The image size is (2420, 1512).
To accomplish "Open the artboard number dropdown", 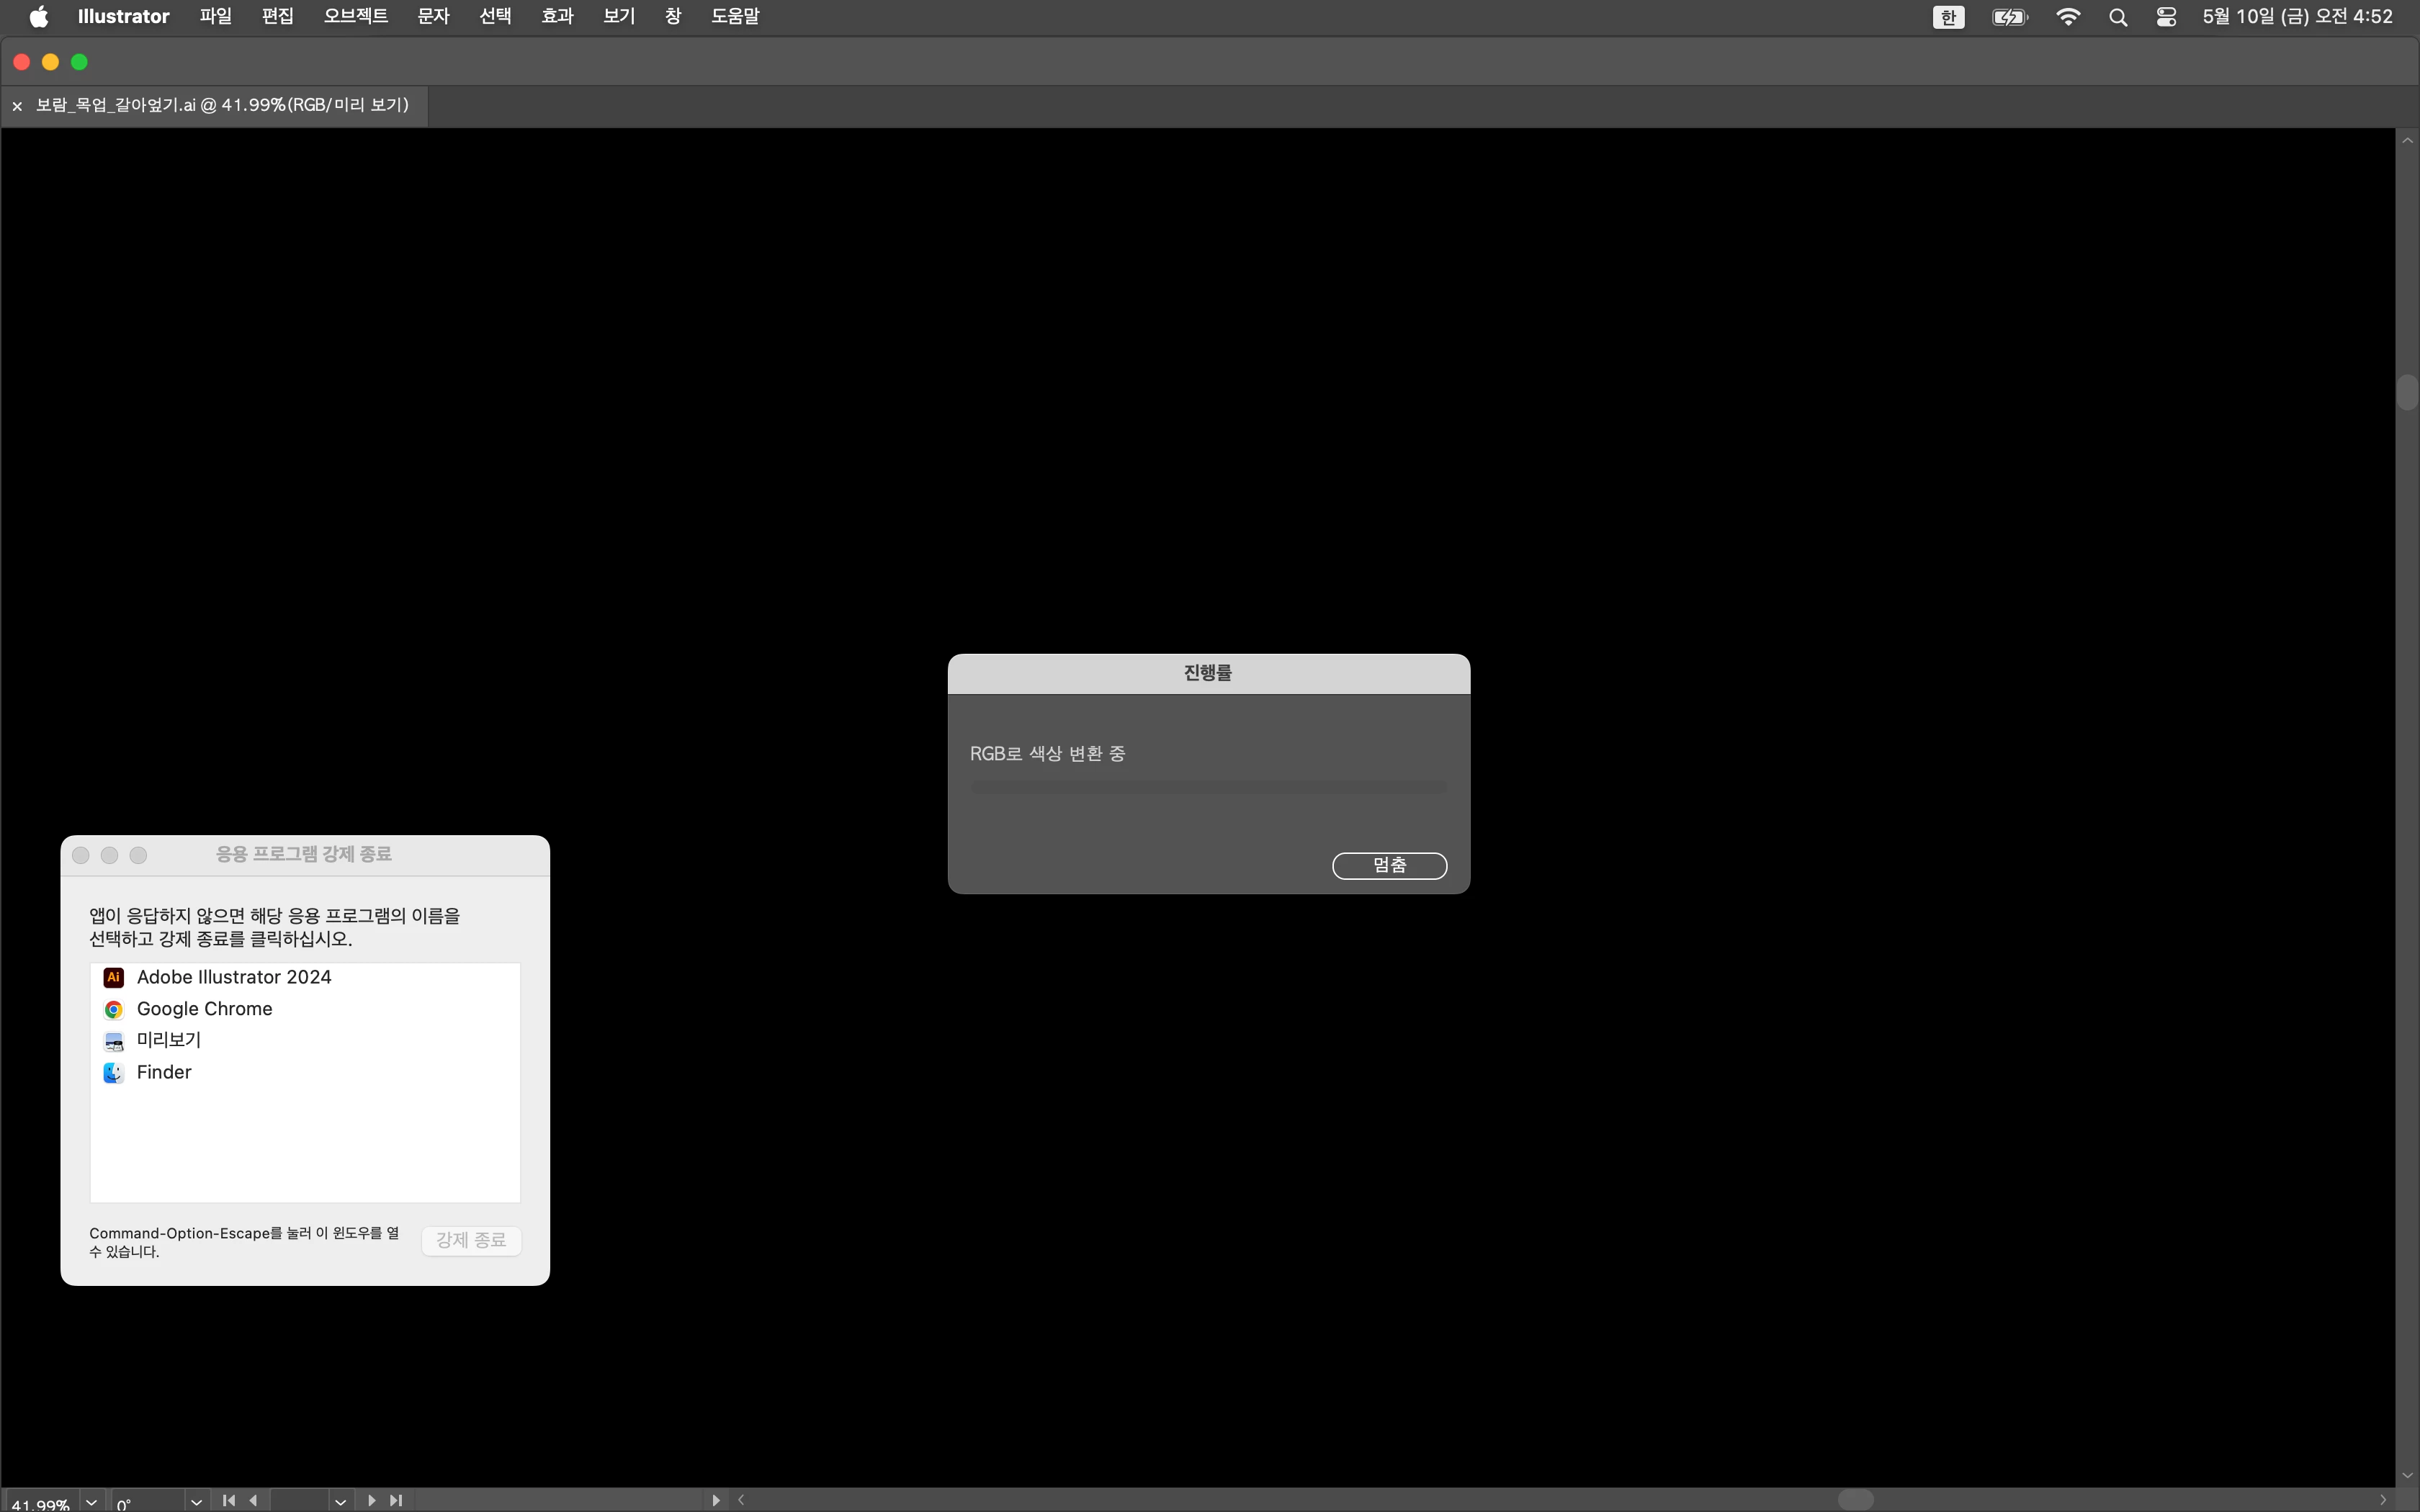I will coord(340,1501).
